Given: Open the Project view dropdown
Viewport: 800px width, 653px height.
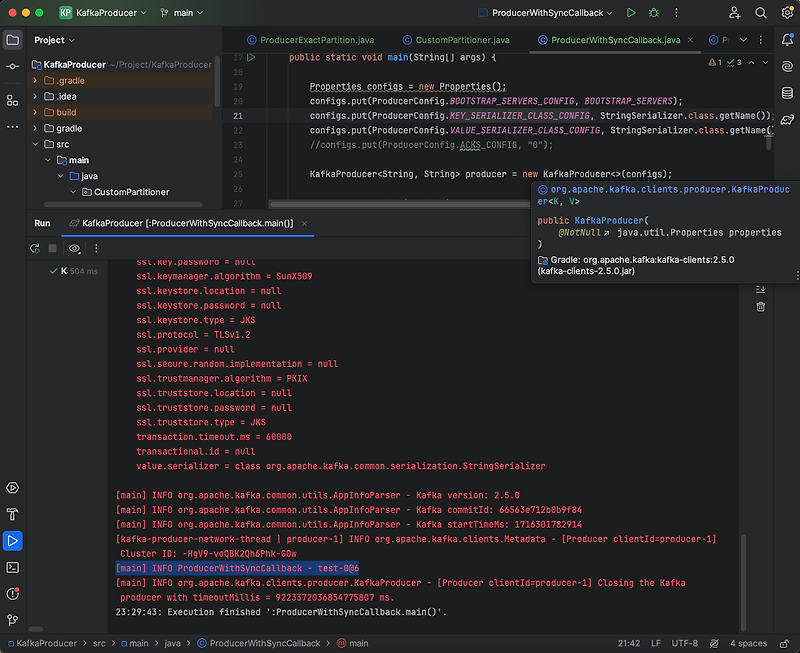Looking at the screenshot, I should tap(55, 40).
